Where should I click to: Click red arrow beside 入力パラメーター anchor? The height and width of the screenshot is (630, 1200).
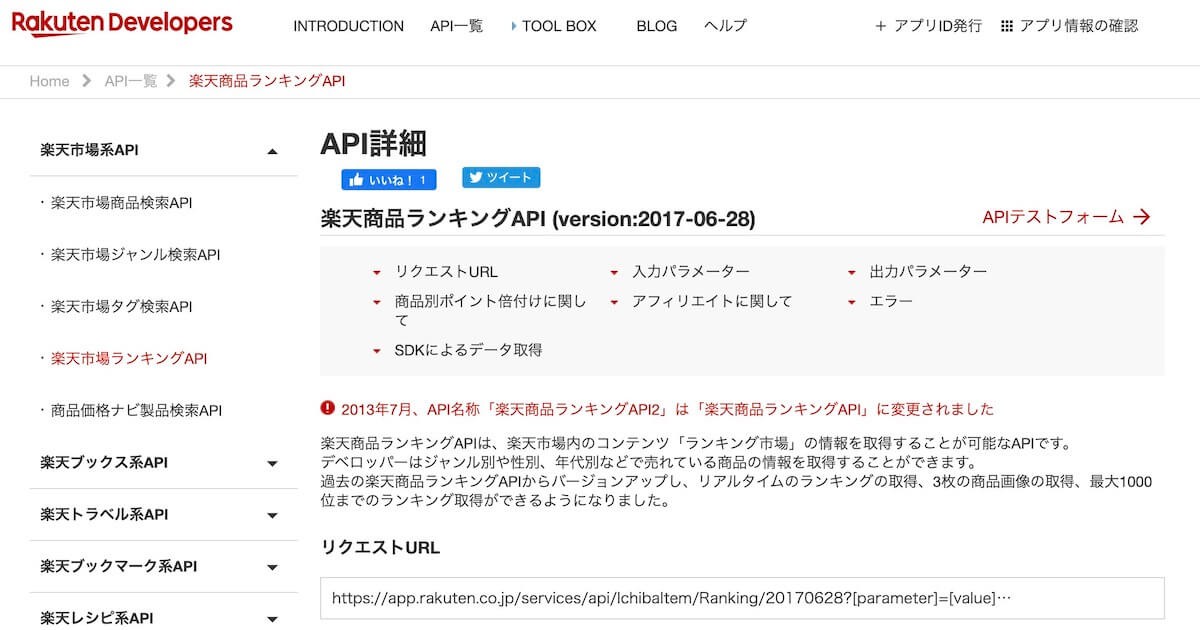pyautogui.click(x=614, y=272)
